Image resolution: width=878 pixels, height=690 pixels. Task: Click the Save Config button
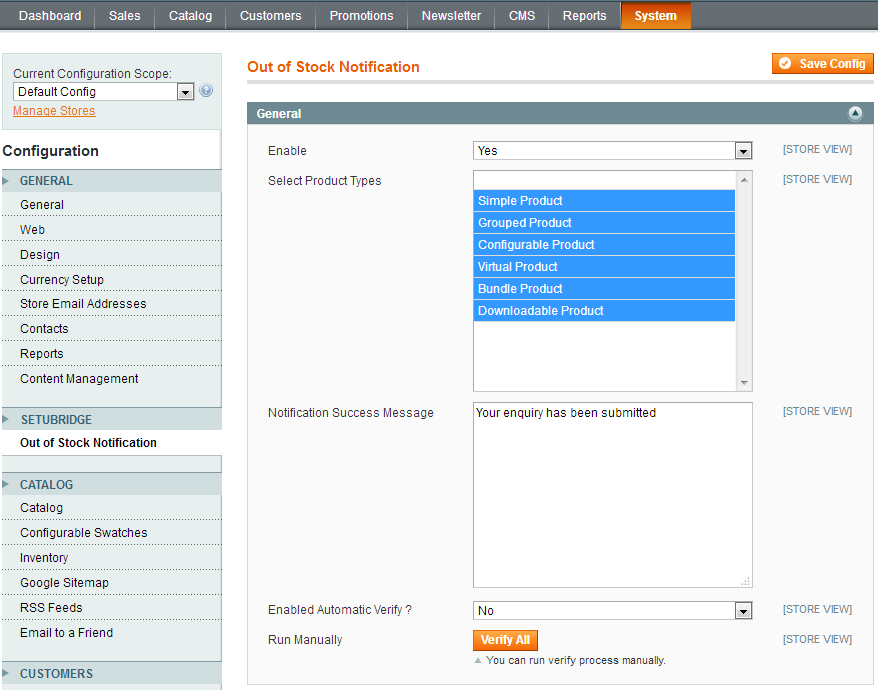click(822, 64)
